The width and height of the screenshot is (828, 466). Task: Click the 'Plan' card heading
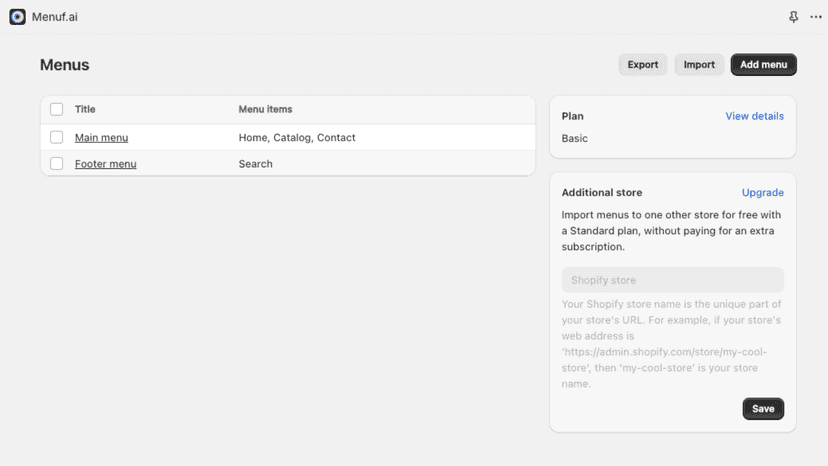[x=572, y=116]
